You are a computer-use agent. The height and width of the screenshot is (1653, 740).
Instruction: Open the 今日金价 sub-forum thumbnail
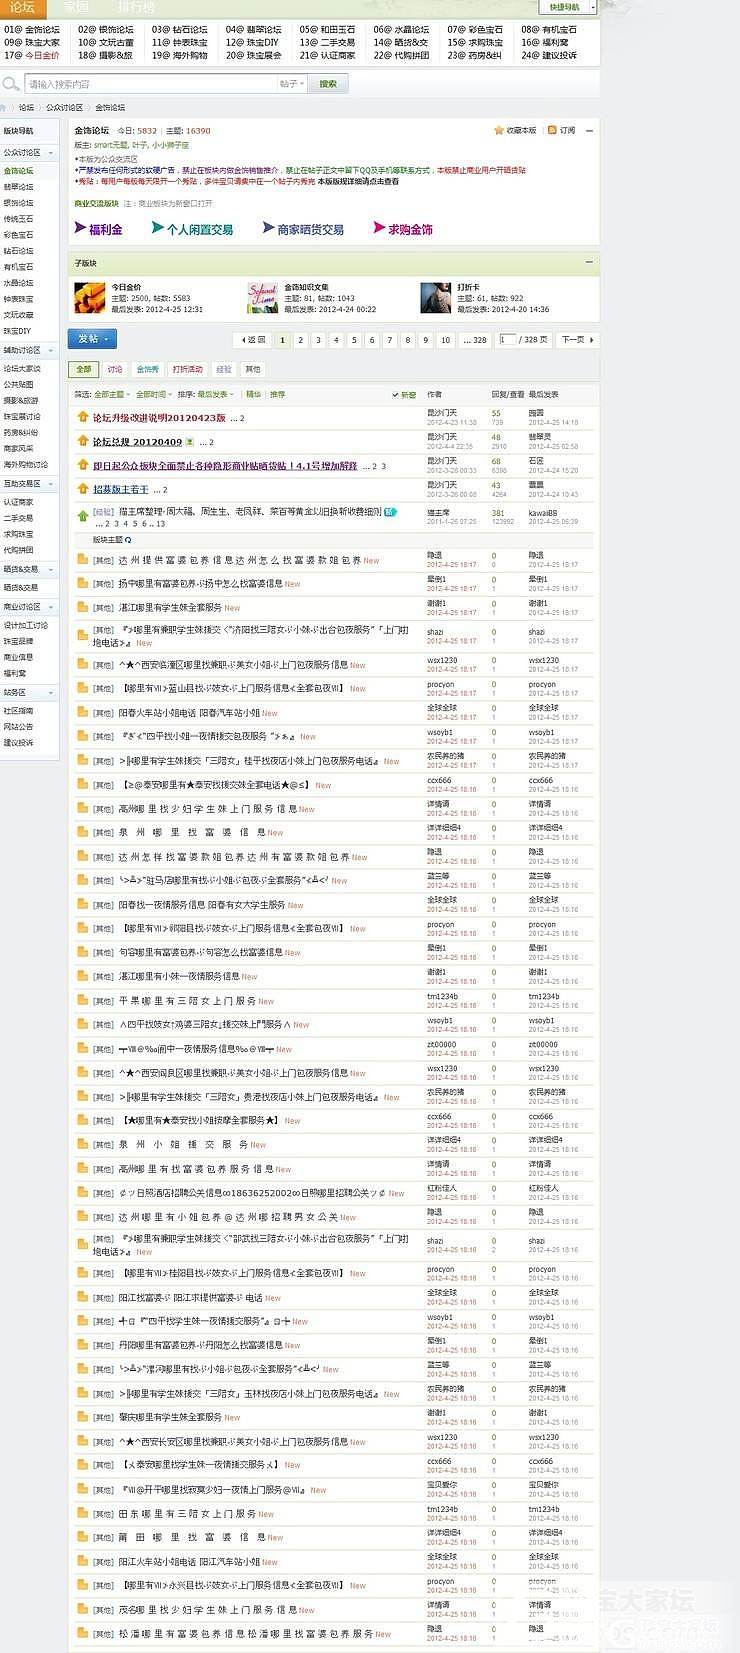89,298
